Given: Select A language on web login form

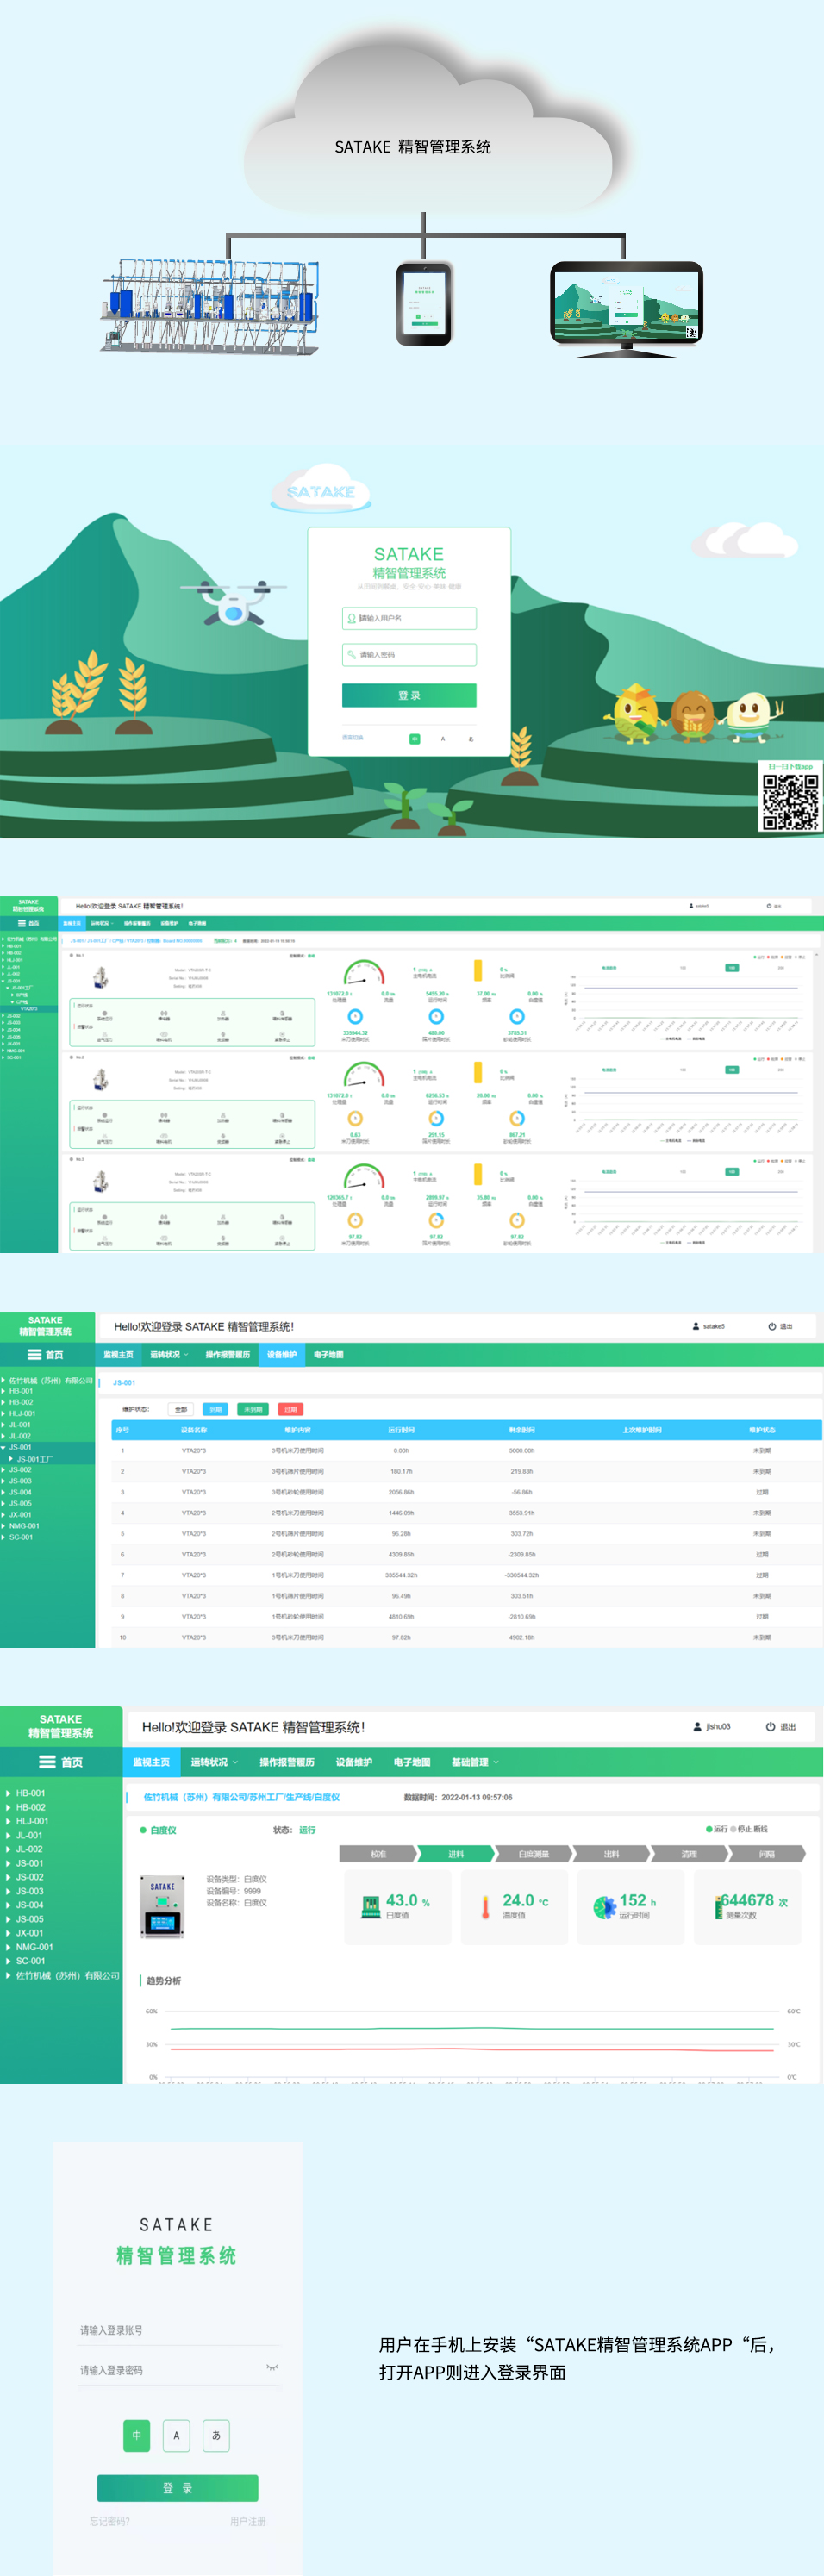Looking at the screenshot, I should 443,739.
